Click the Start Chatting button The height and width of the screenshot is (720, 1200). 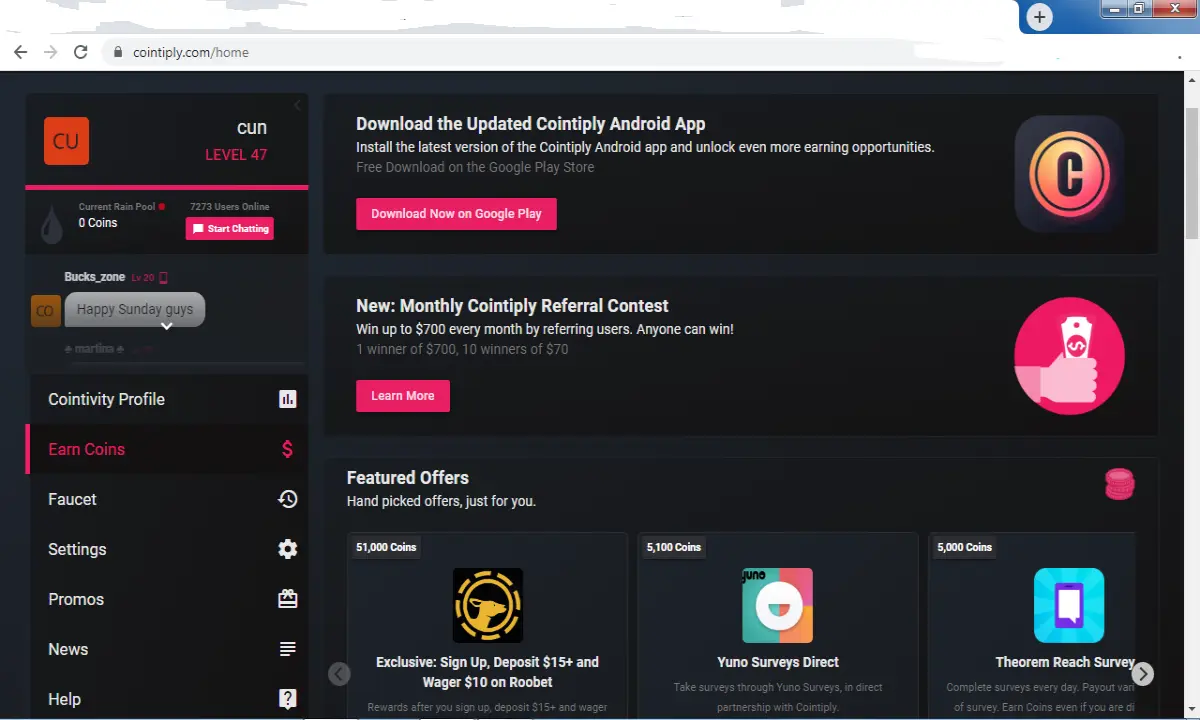coord(230,229)
